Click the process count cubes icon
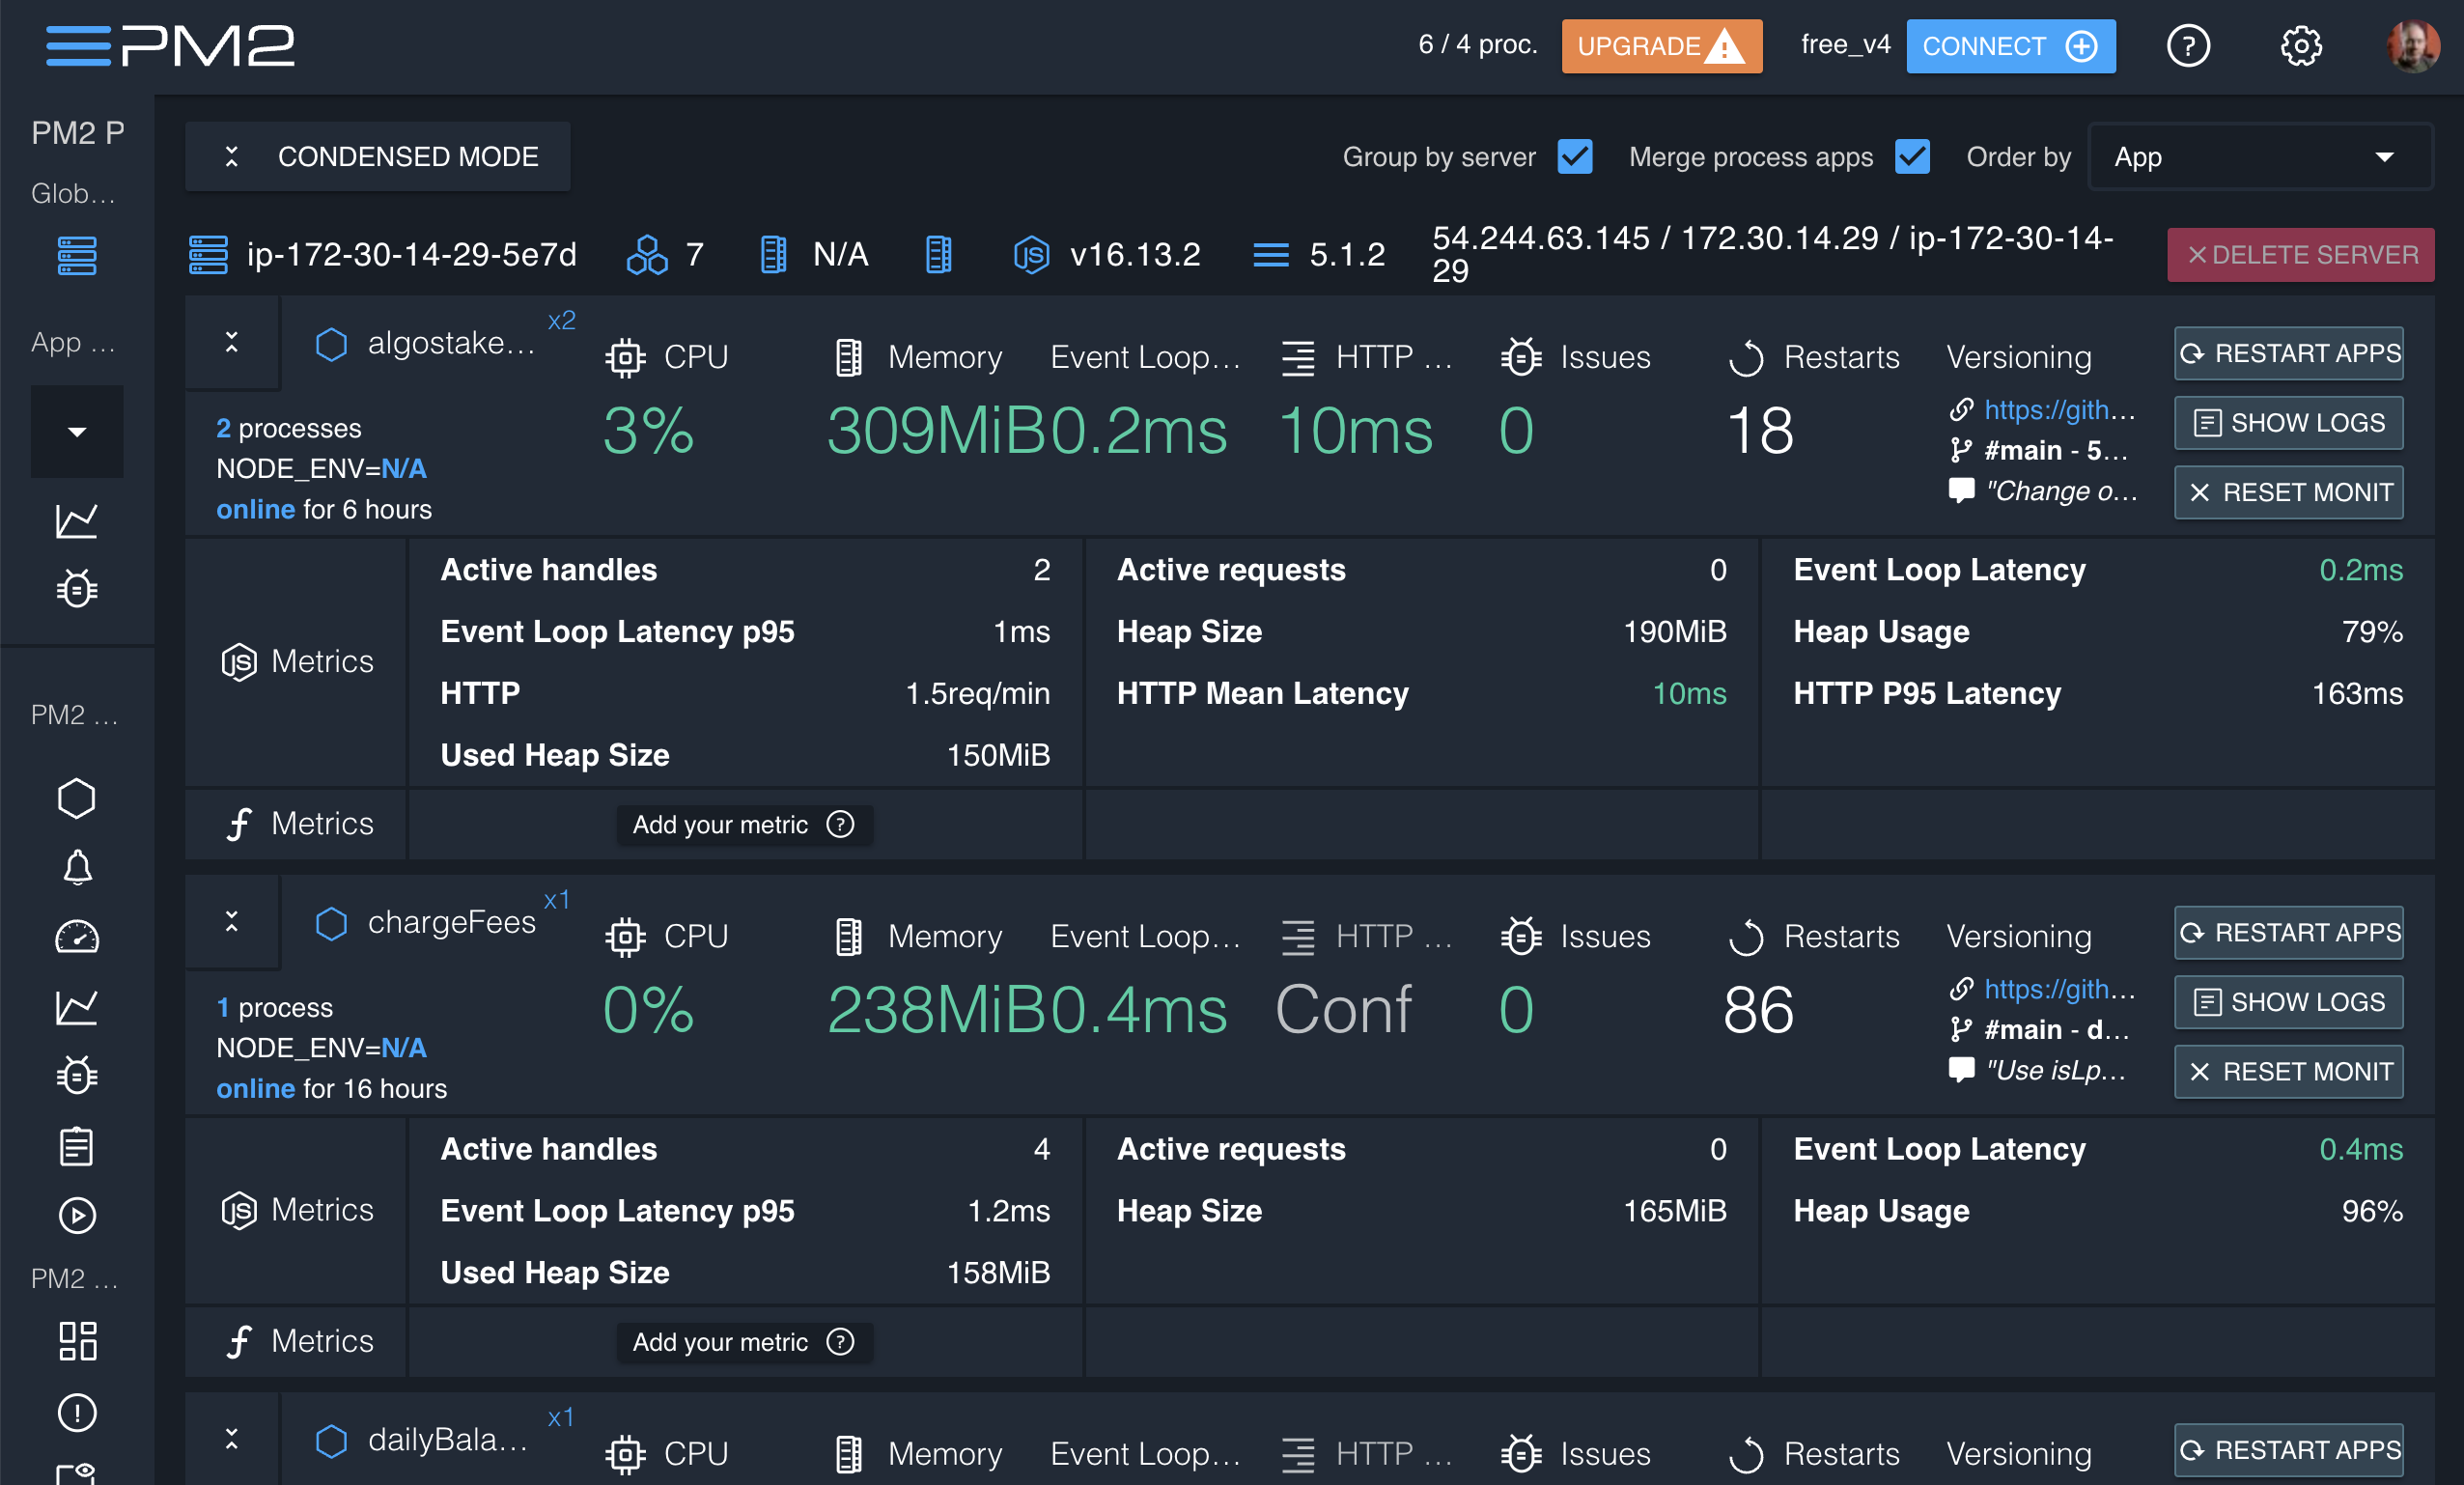This screenshot has height=1485, width=2464. (647, 255)
